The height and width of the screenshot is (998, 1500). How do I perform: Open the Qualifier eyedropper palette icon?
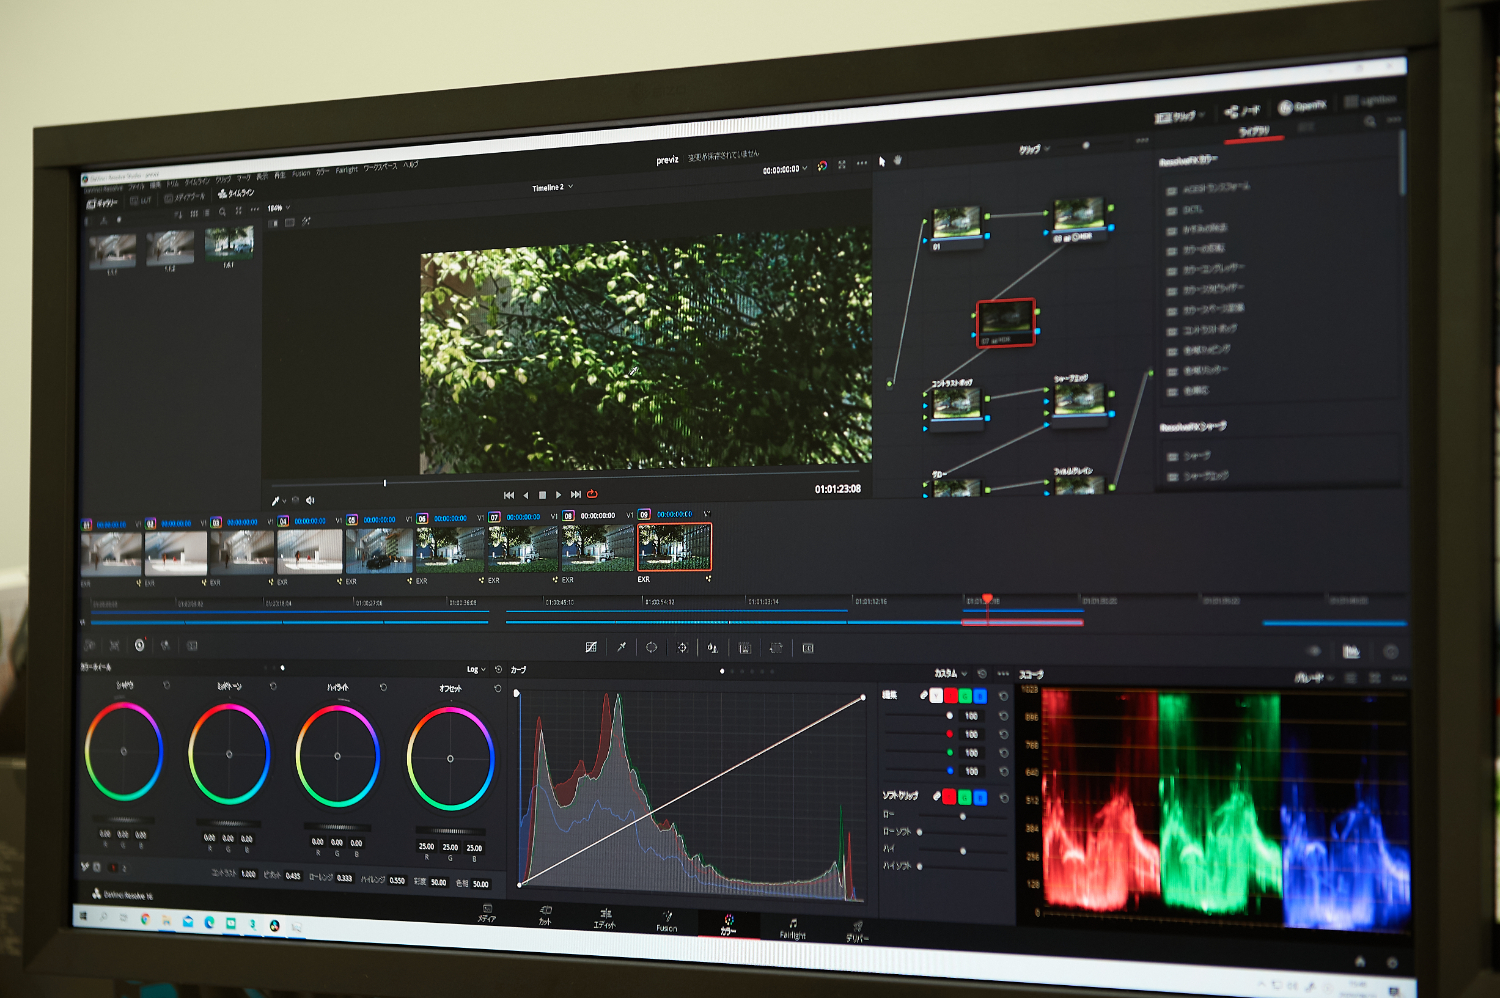[x=621, y=647]
